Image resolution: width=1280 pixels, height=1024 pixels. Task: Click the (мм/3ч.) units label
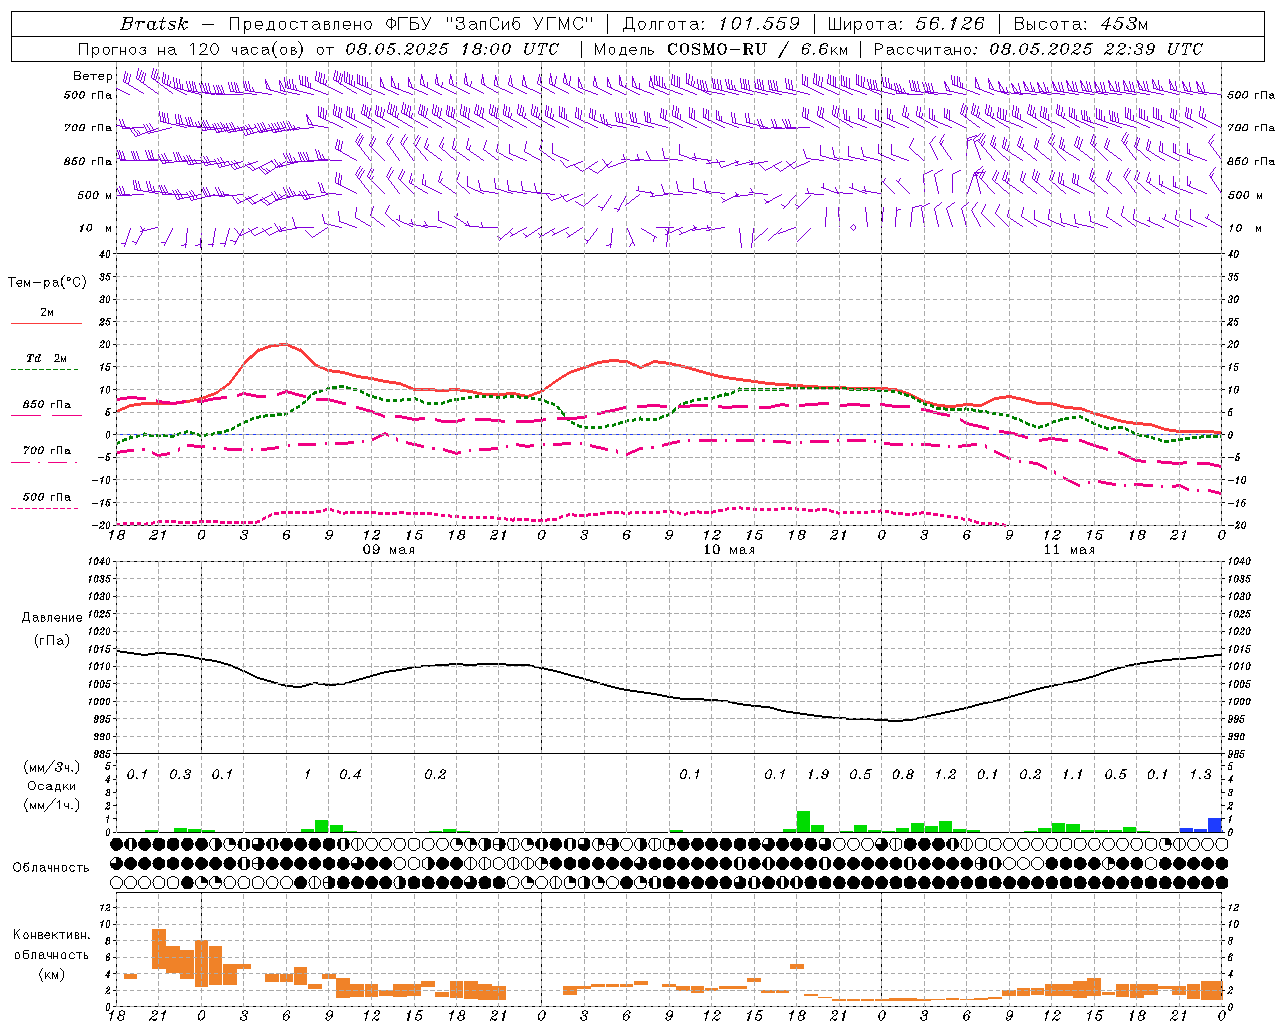[x=51, y=767]
